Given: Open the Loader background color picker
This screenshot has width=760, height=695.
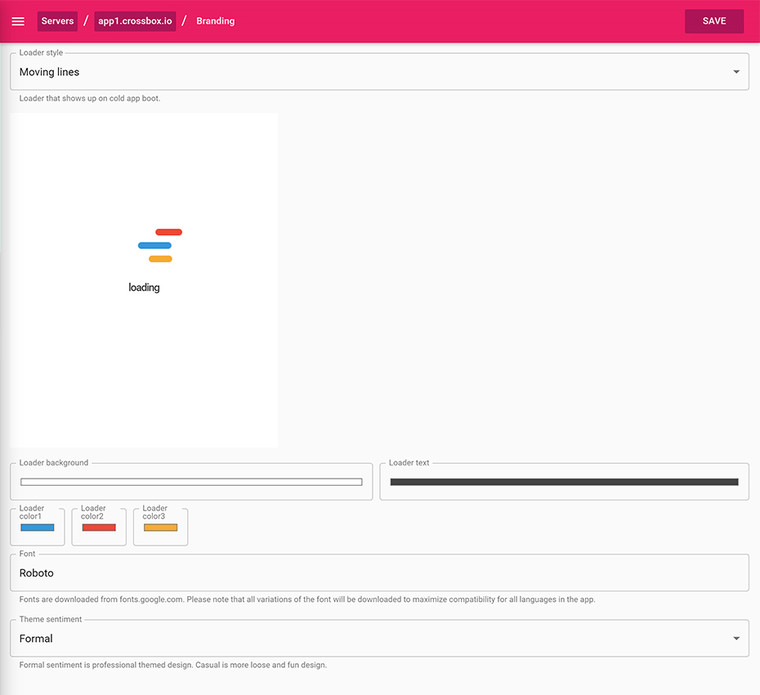Looking at the screenshot, I should click(x=191, y=482).
